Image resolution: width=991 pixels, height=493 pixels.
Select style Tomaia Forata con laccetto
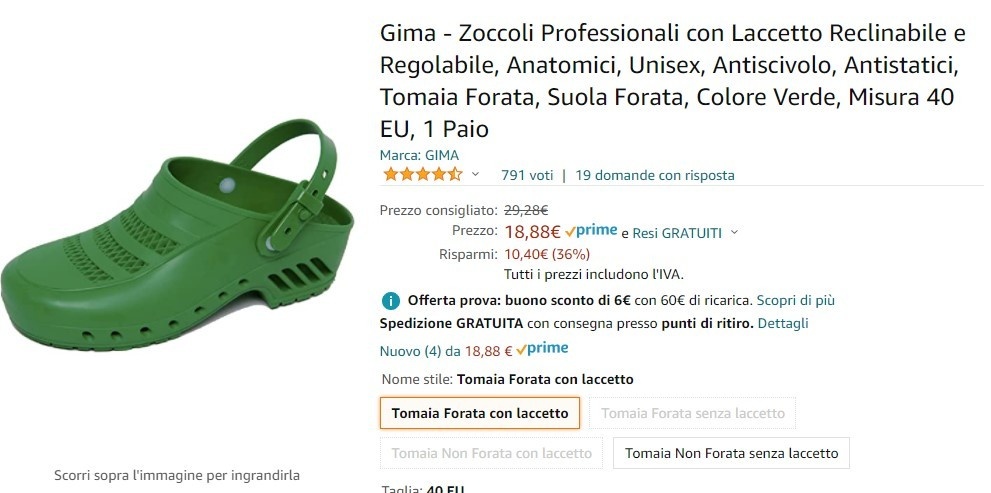coord(480,413)
